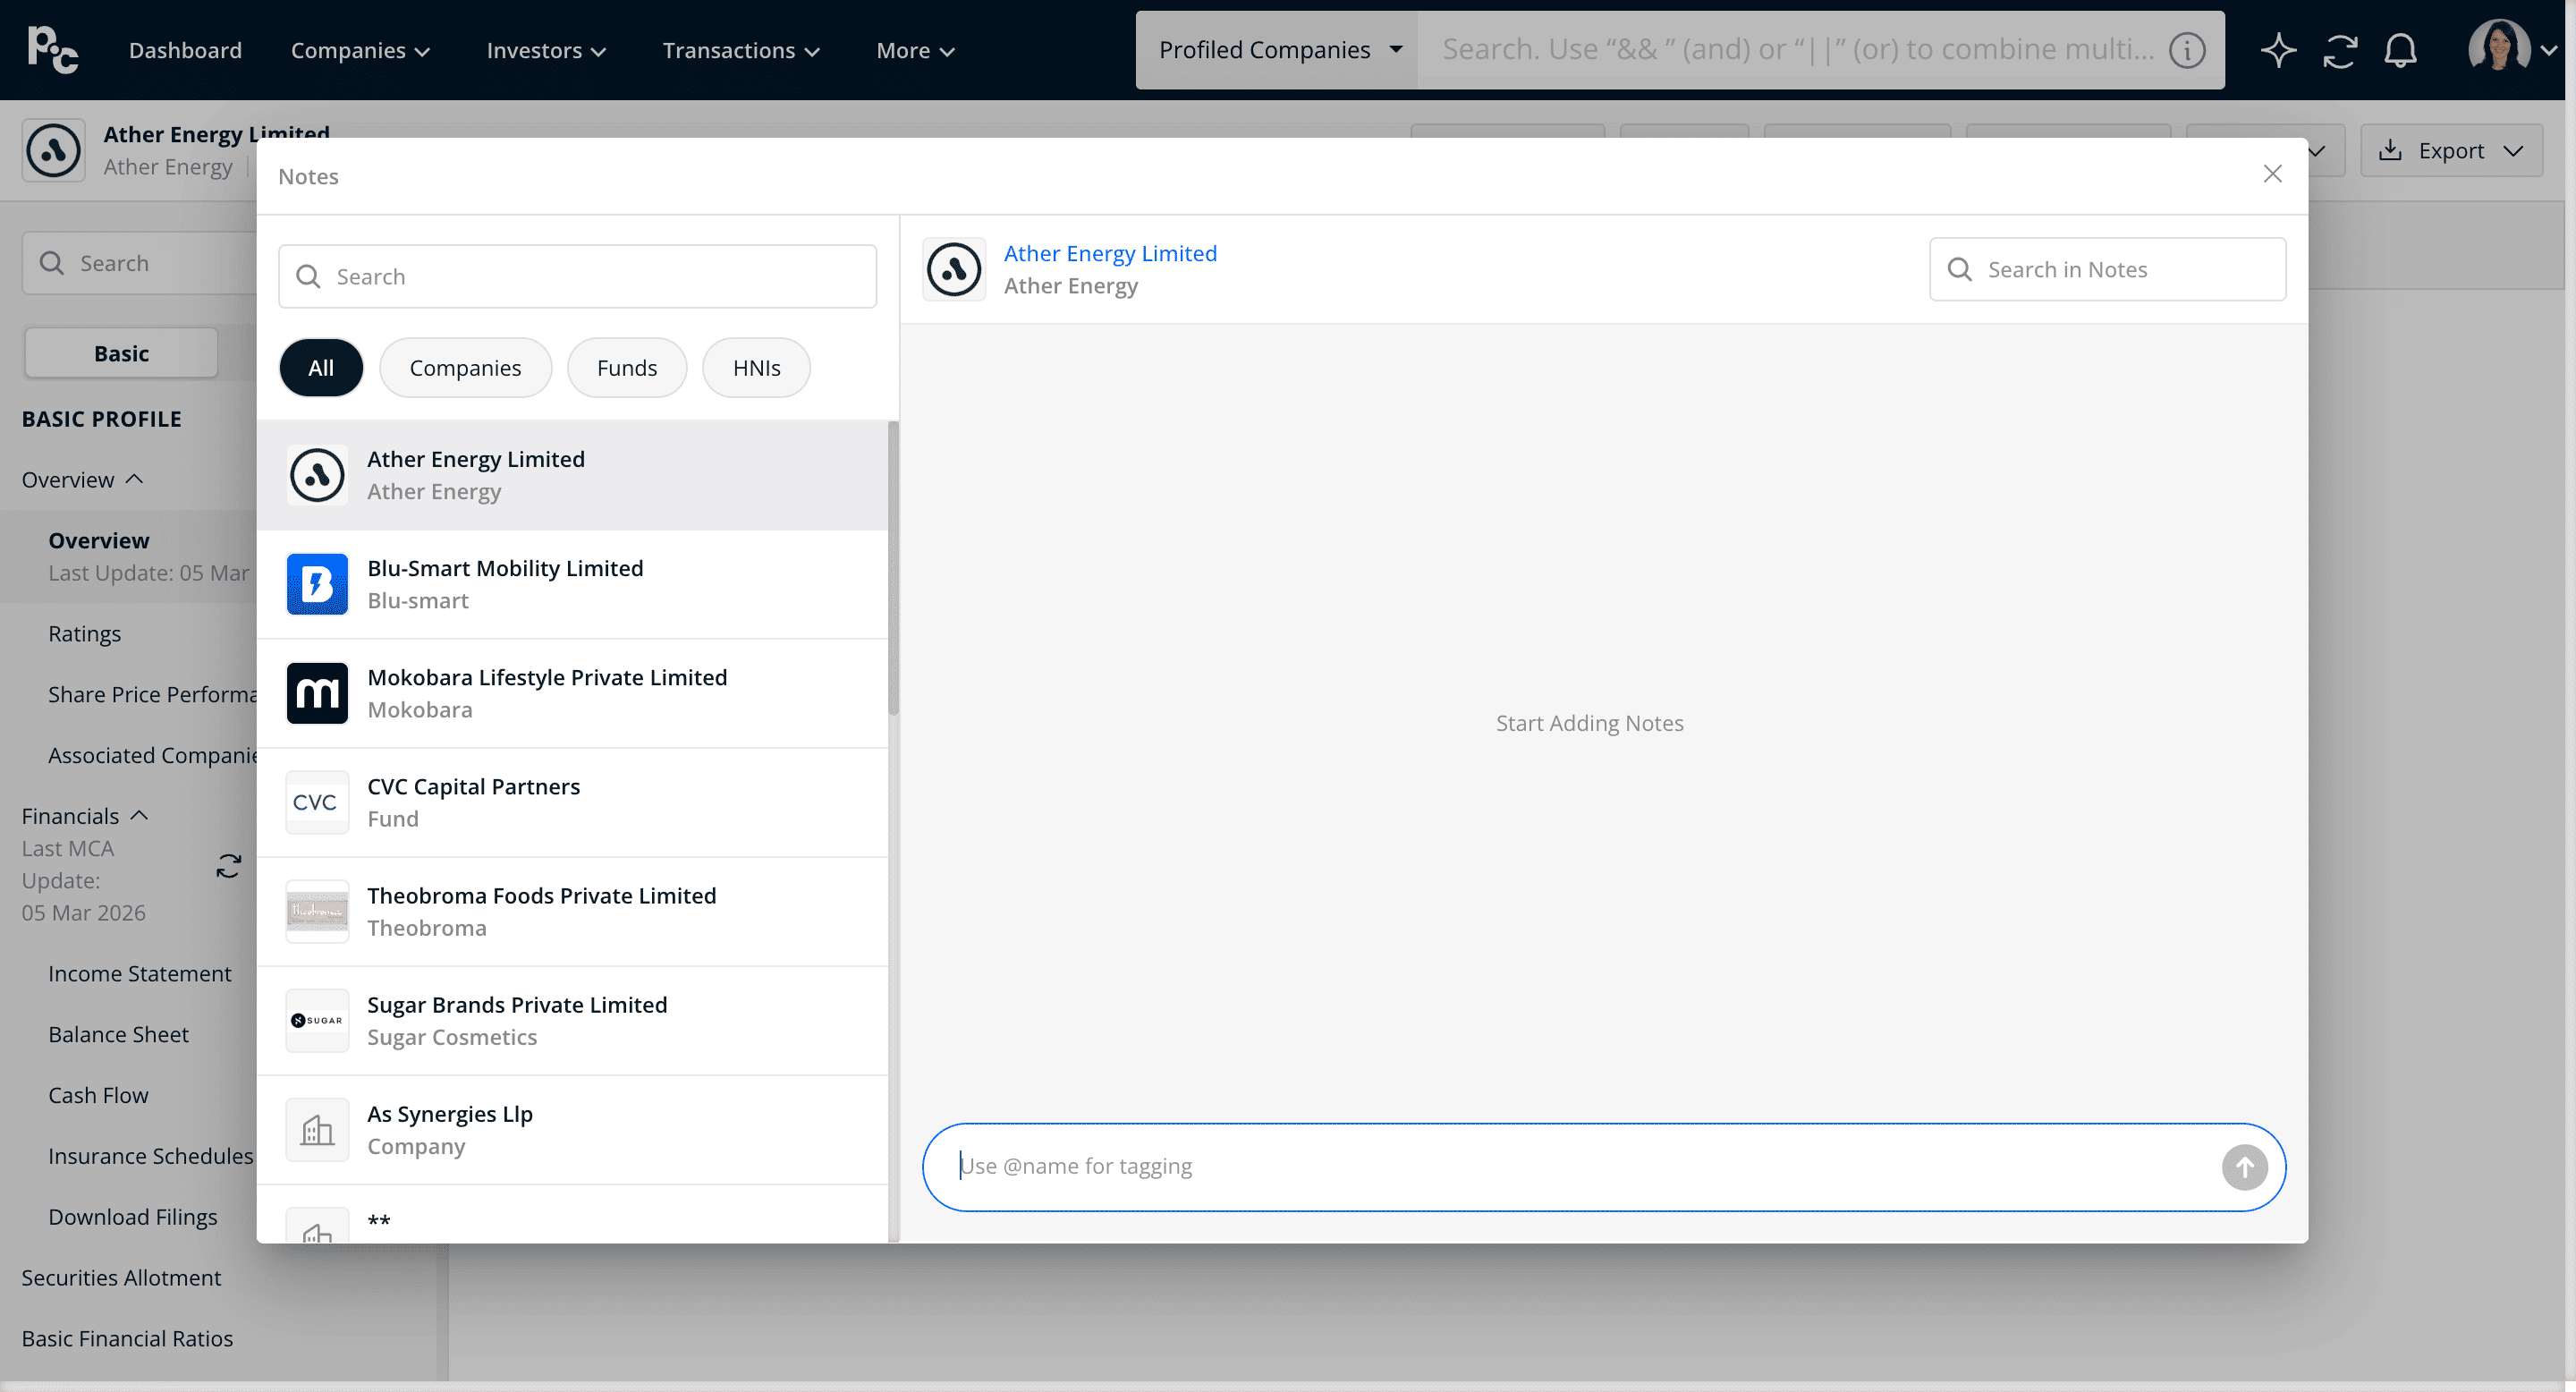The width and height of the screenshot is (2576, 1392).
Task: Open Securities Allotment section
Action: click(x=121, y=1278)
